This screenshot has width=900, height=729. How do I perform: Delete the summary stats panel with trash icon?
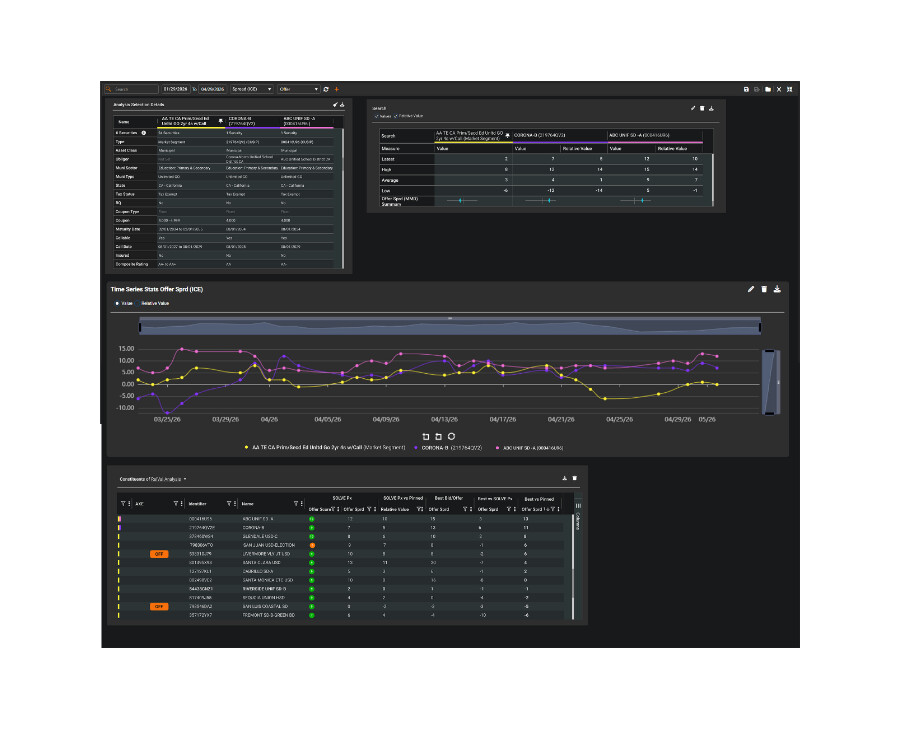702,108
